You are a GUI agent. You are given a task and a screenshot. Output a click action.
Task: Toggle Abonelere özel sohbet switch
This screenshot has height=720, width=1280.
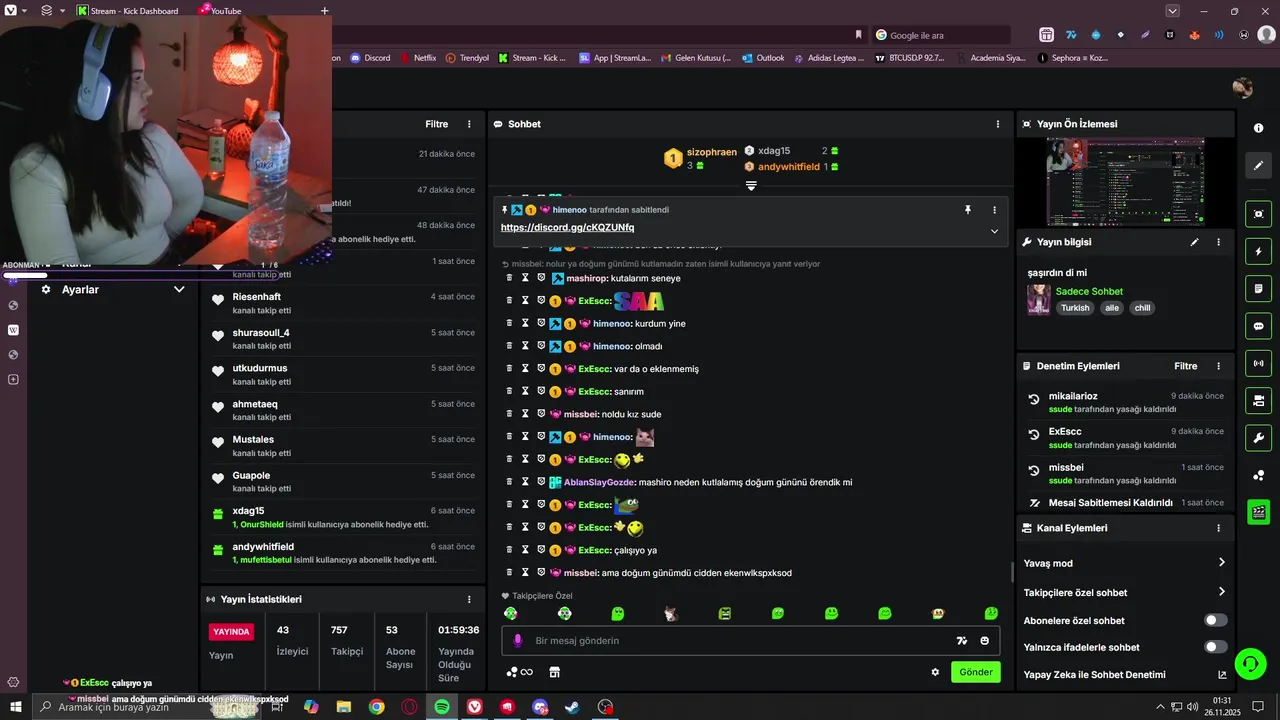coord(1216,620)
